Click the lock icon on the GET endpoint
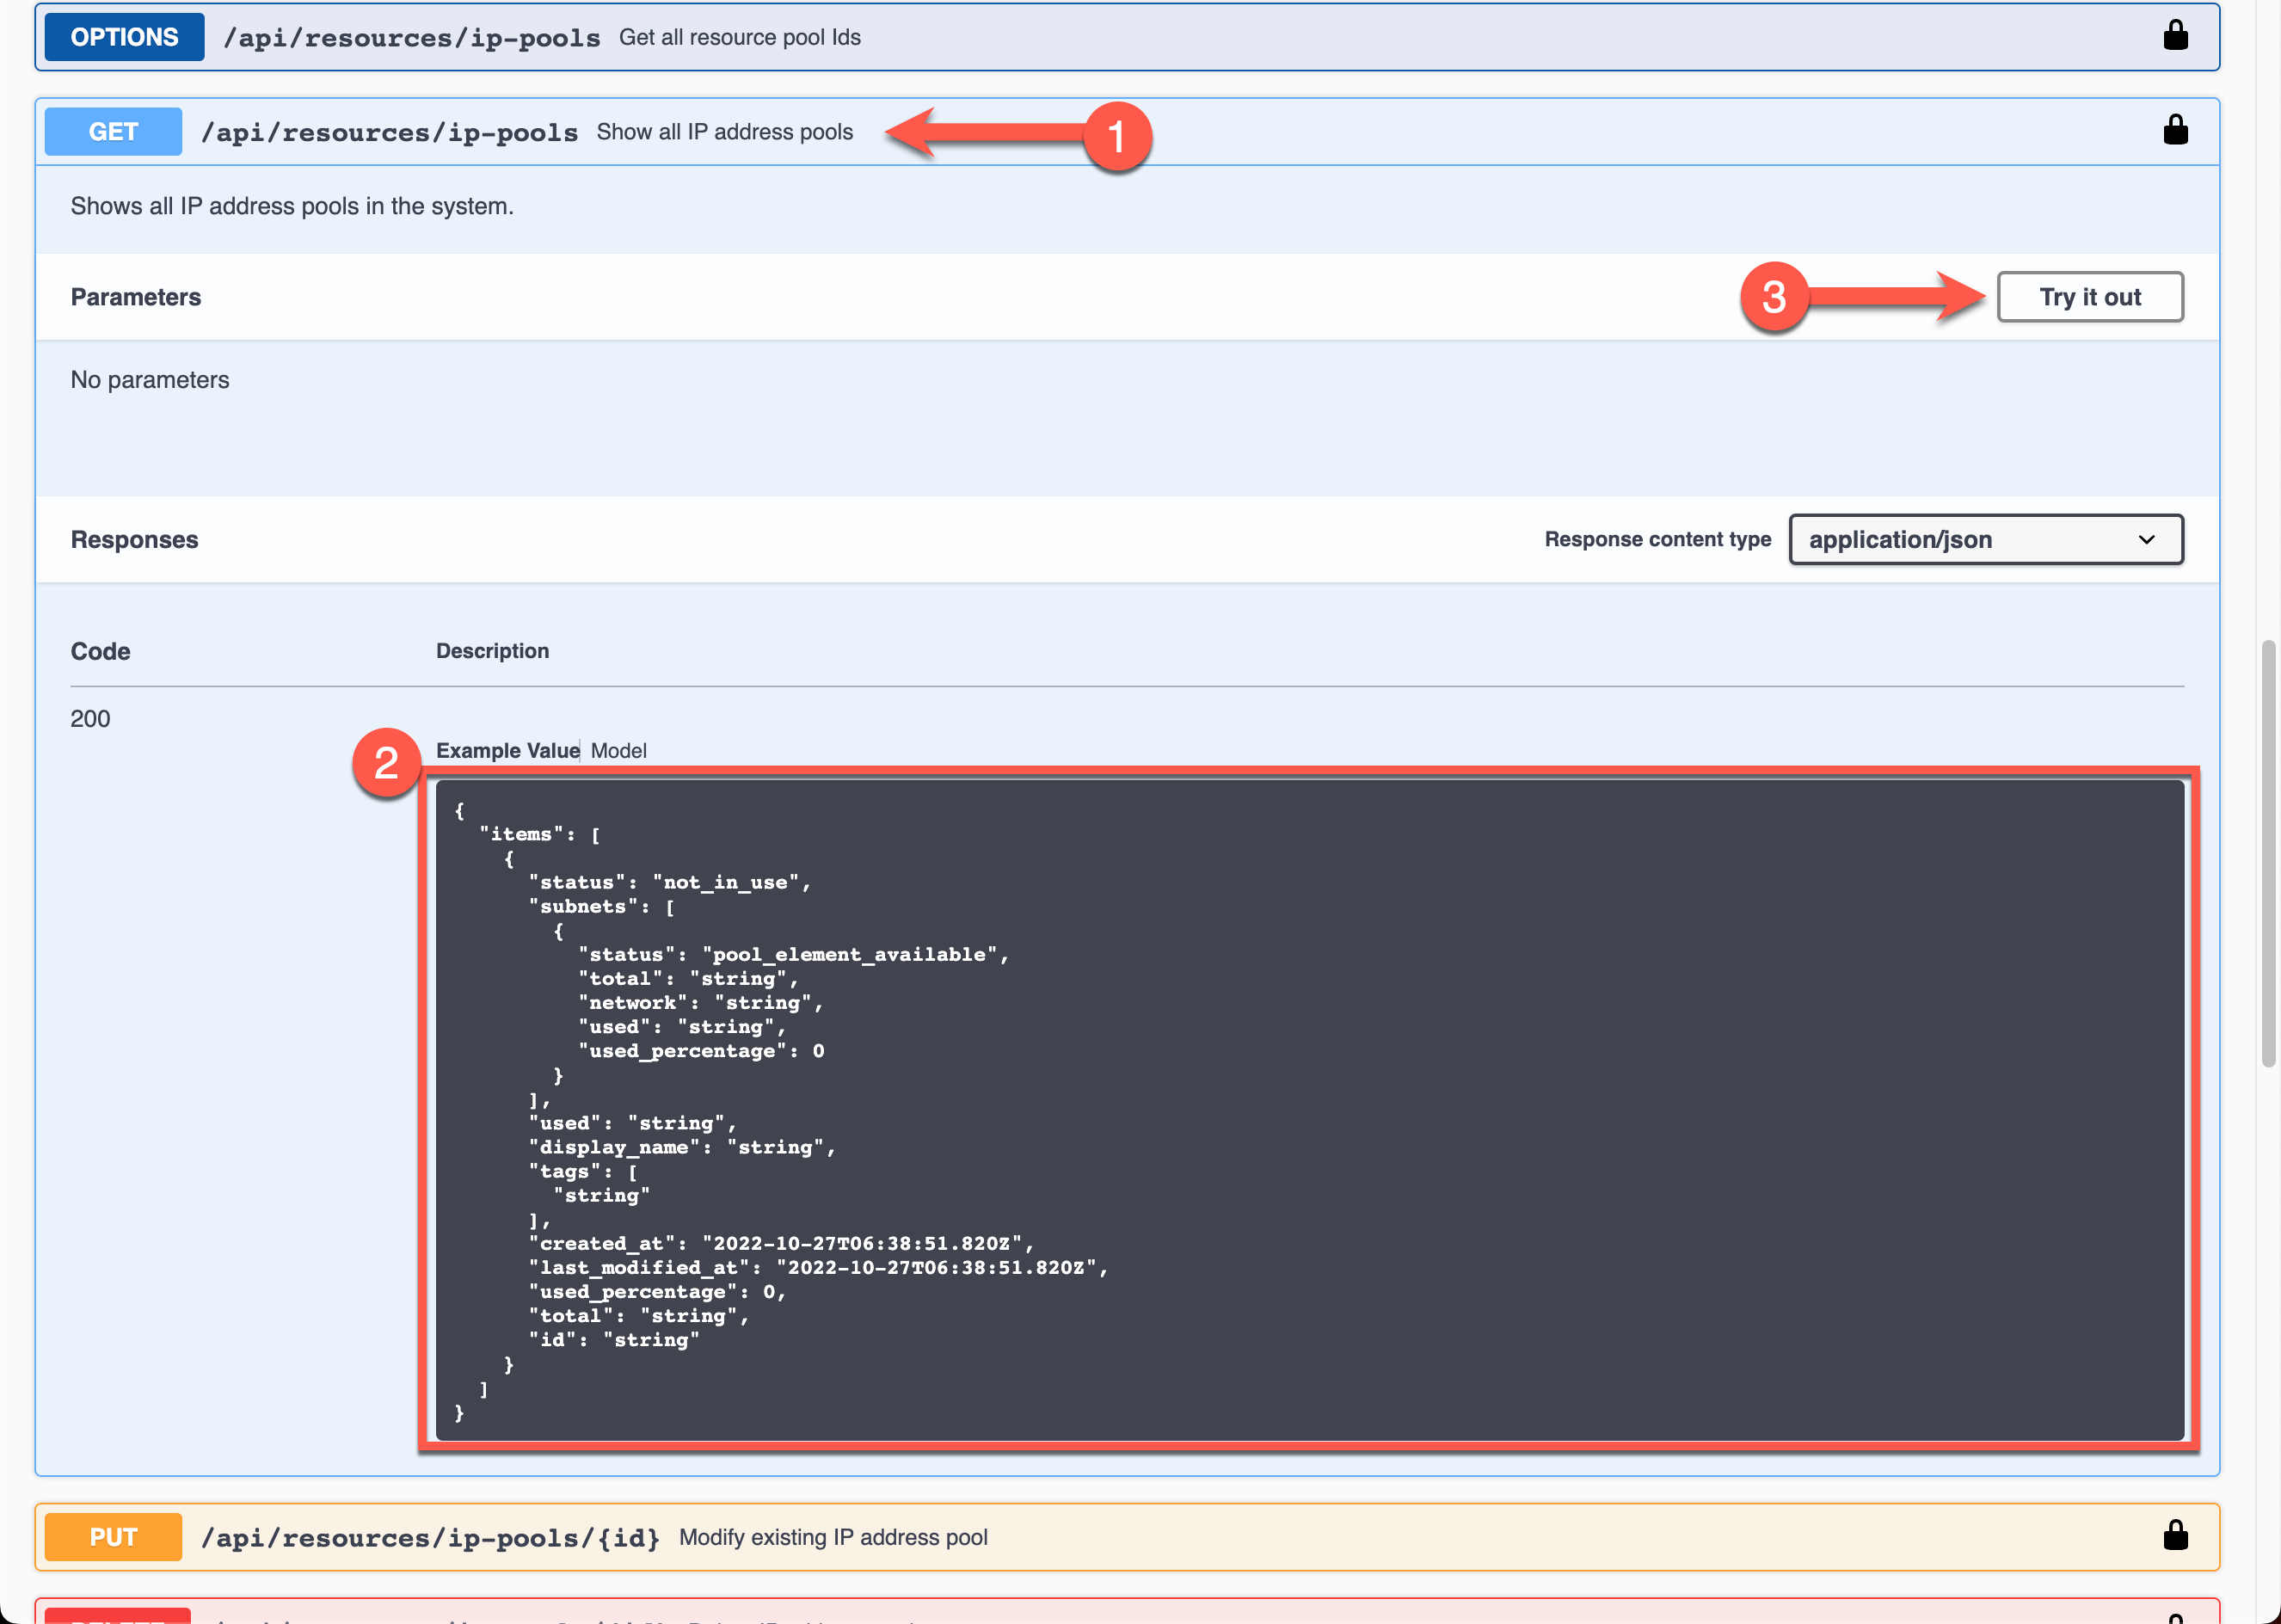The image size is (2281, 1624). 2176,130
